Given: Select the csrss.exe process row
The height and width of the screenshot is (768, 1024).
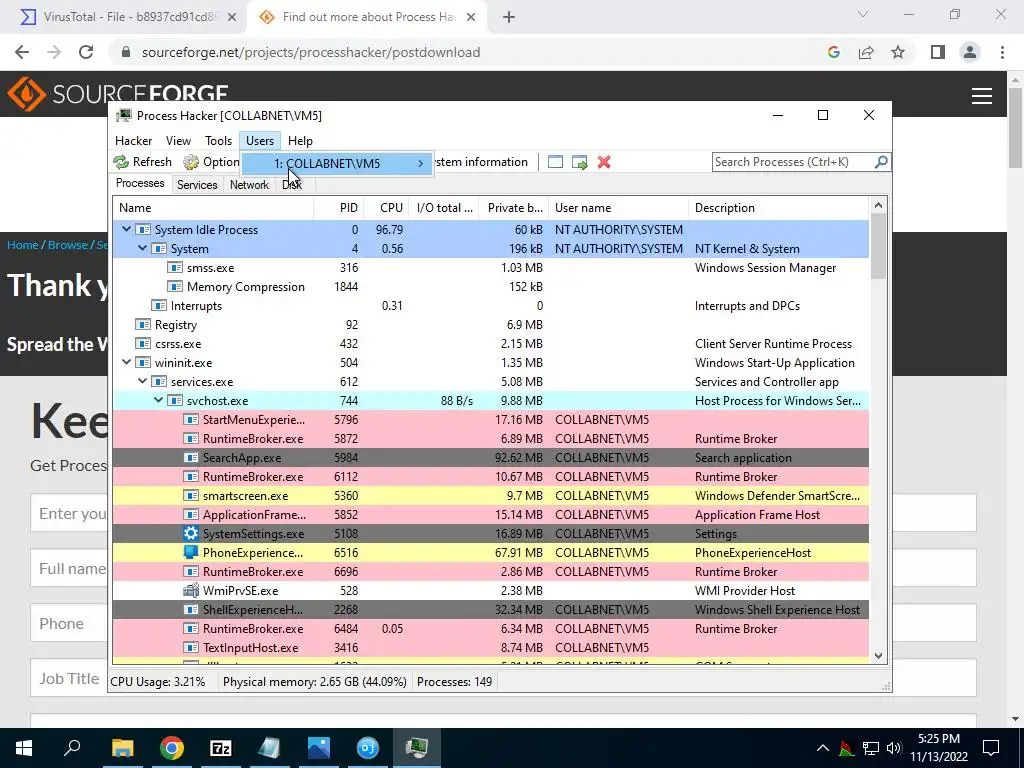Looking at the screenshot, I should click(x=490, y=344).
